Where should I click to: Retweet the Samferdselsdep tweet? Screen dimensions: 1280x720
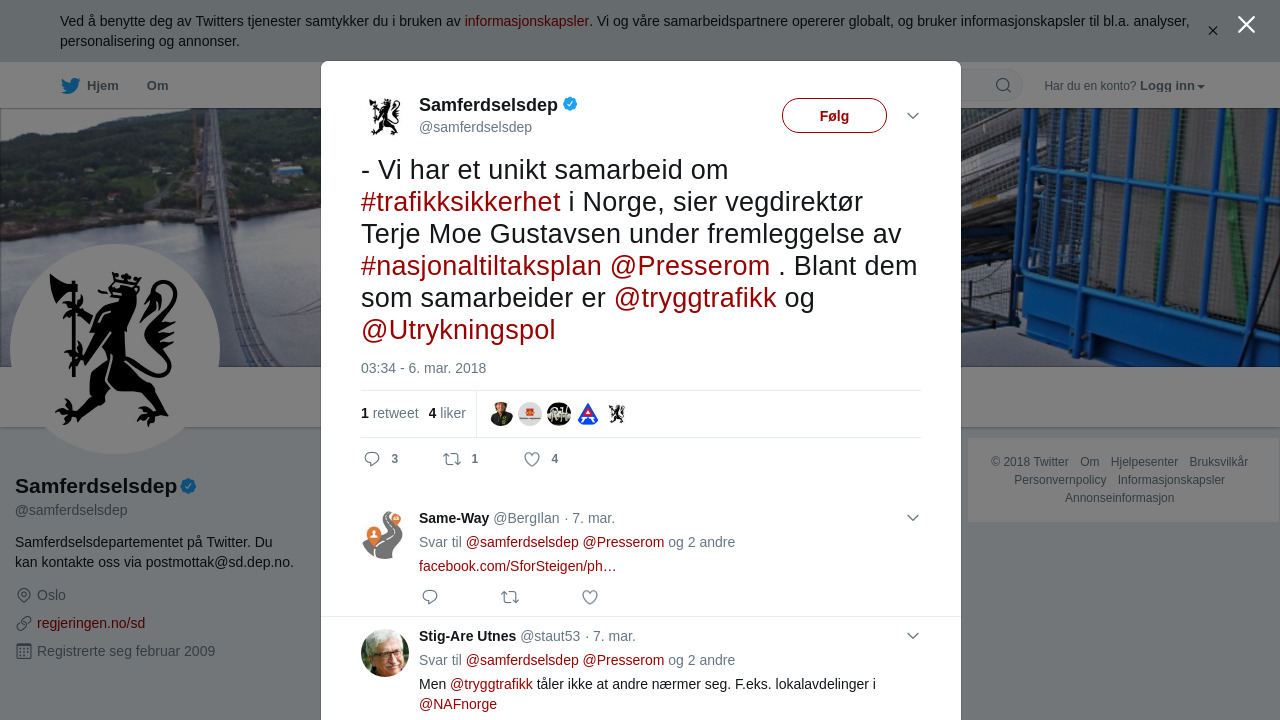(452, 459)
